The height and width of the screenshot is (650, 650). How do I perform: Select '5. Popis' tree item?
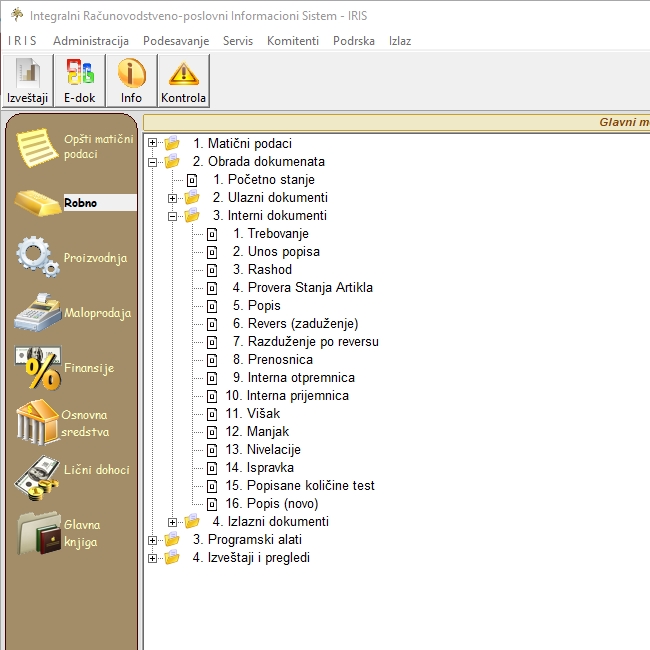point(257,306)
